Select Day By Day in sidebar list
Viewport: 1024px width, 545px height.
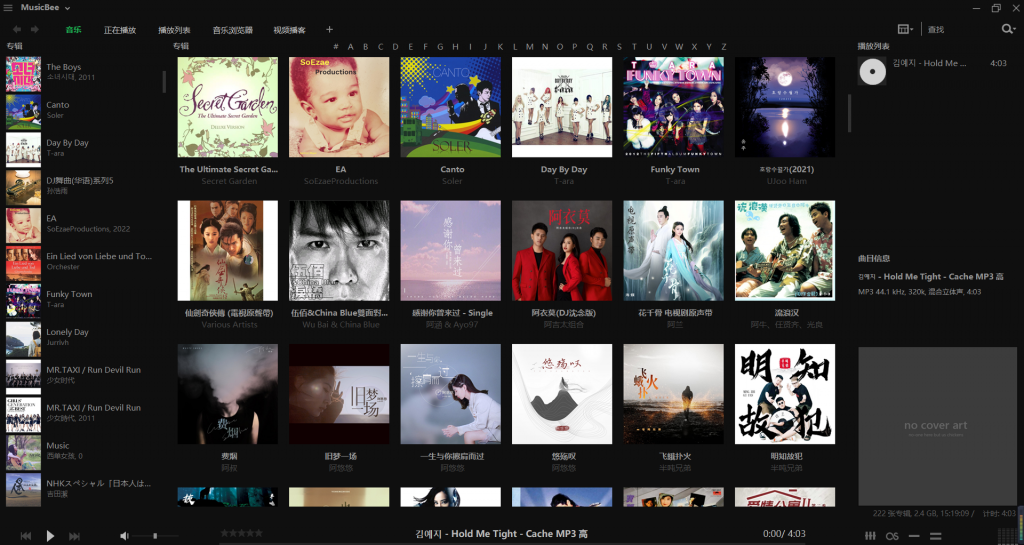(x=82, y=148)
